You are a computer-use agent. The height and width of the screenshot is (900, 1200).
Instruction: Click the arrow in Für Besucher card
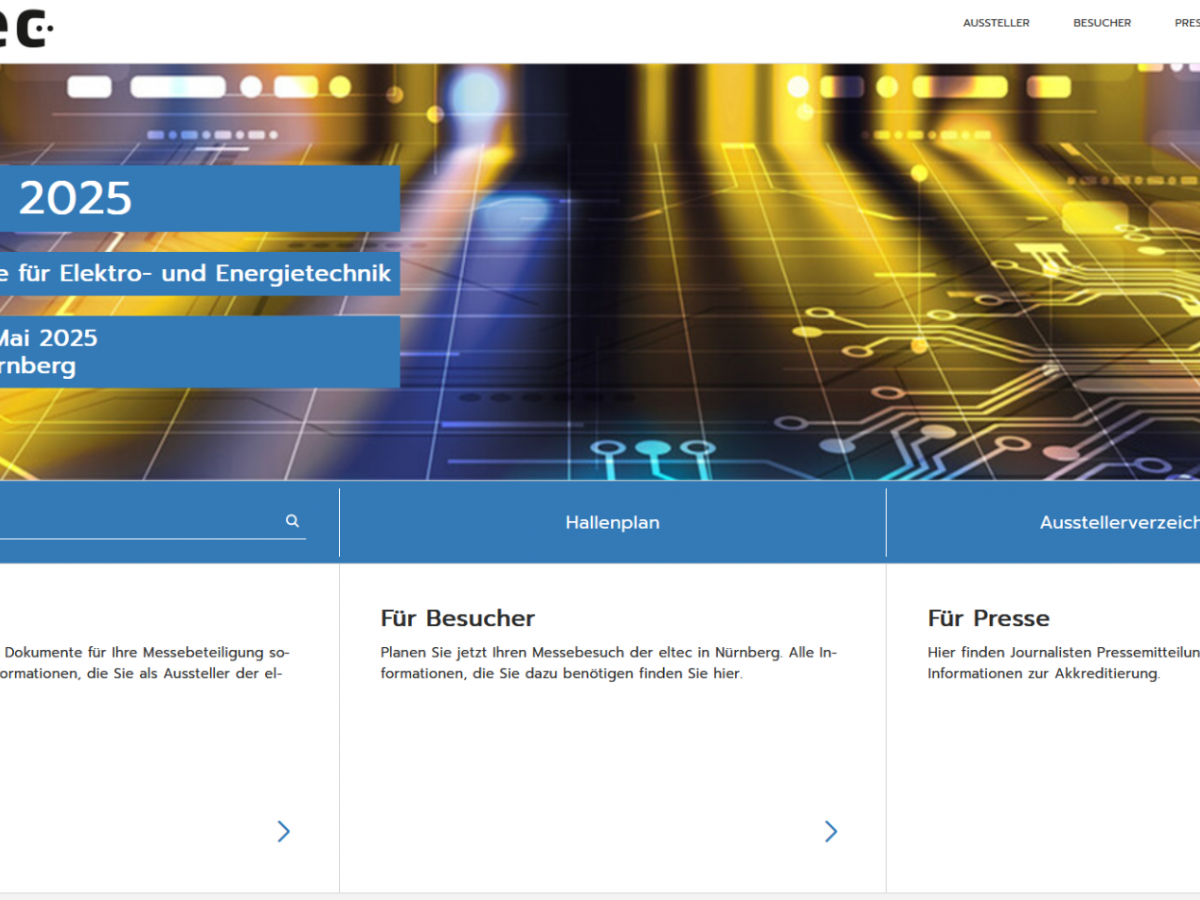tap(831, 831)
